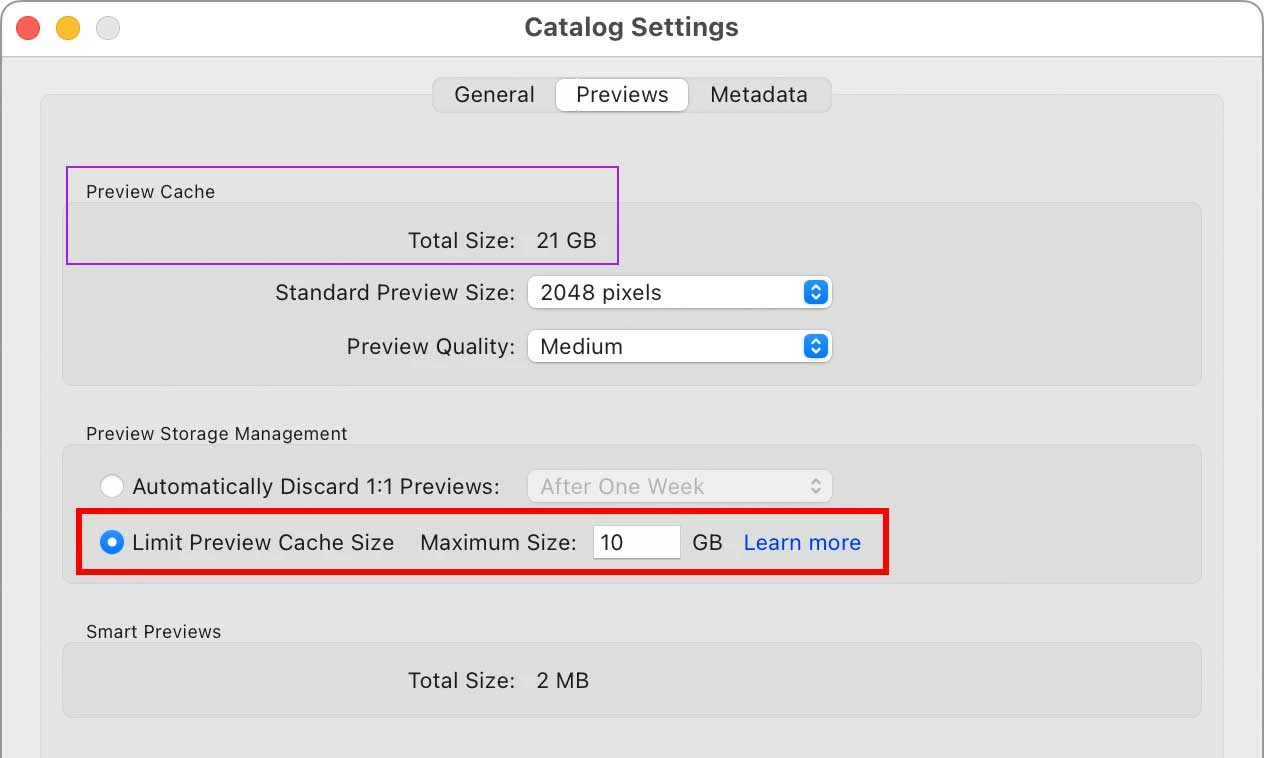Follow the Learn more link
The width and height of the screenshot is (1264, 758).
click(x=802, y=543)
